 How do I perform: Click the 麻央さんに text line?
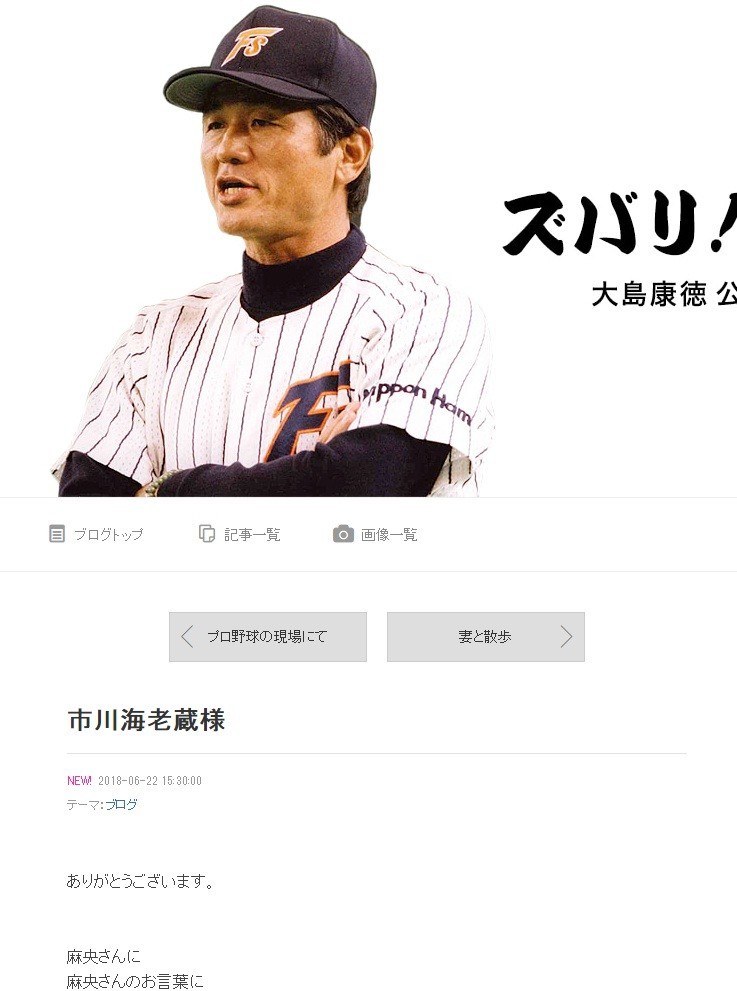point(104,956)
